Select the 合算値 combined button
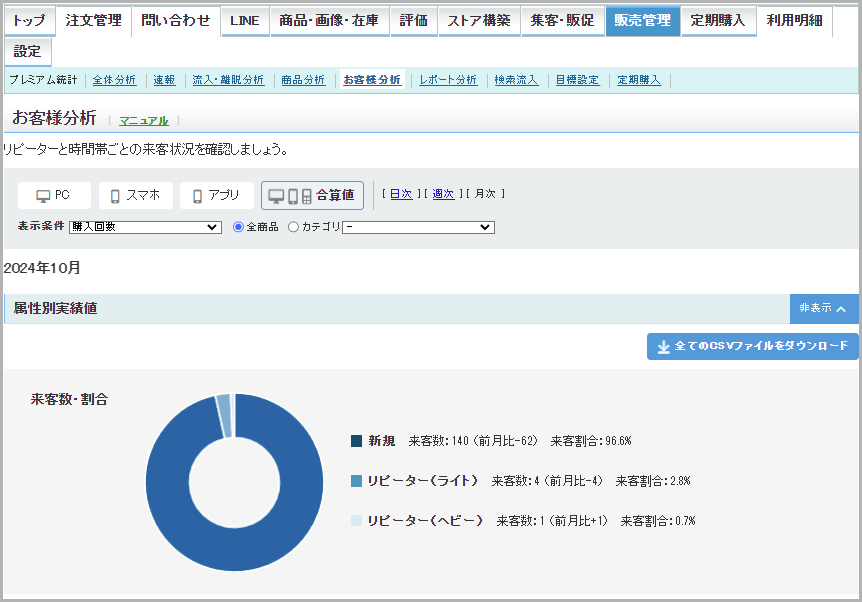 312,195
